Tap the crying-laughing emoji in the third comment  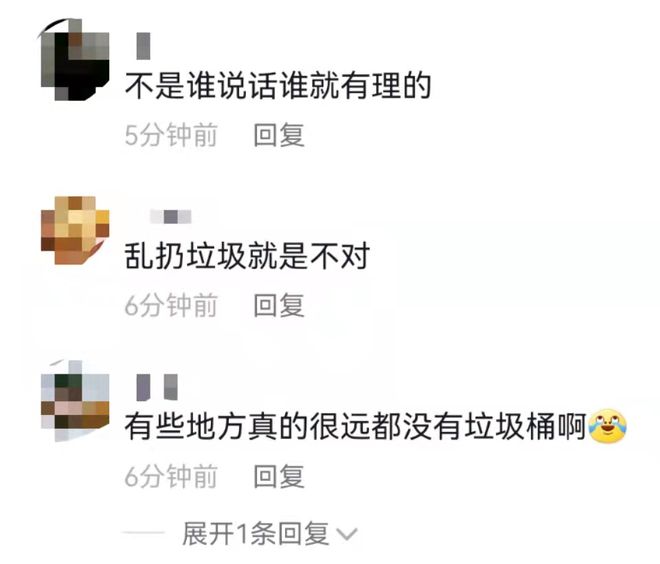point(607,426)
